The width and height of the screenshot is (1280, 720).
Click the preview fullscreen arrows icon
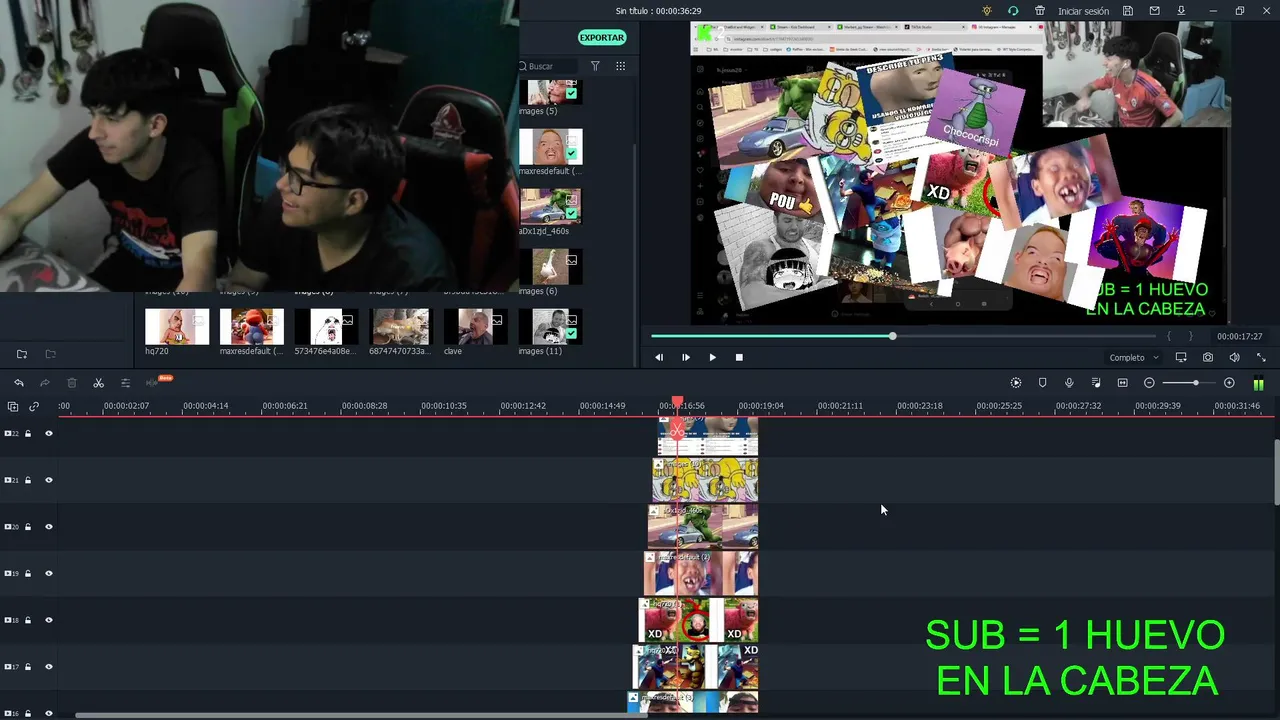tap(1261, 357)
